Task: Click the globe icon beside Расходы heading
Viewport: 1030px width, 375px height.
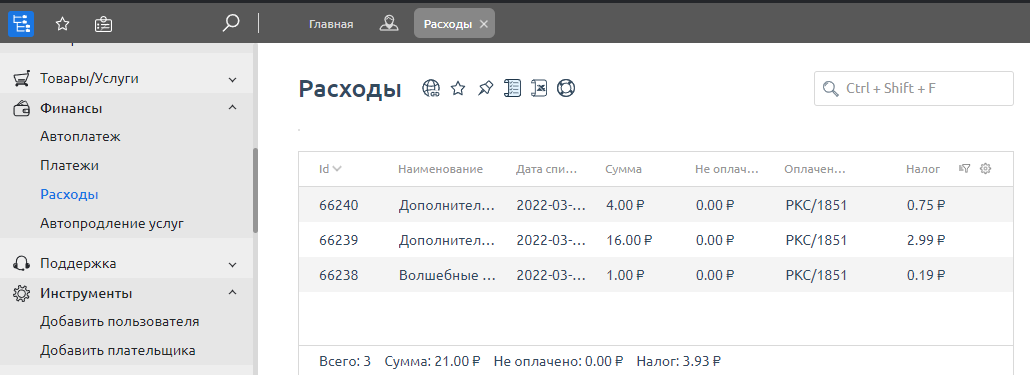Action: [431, 88]
